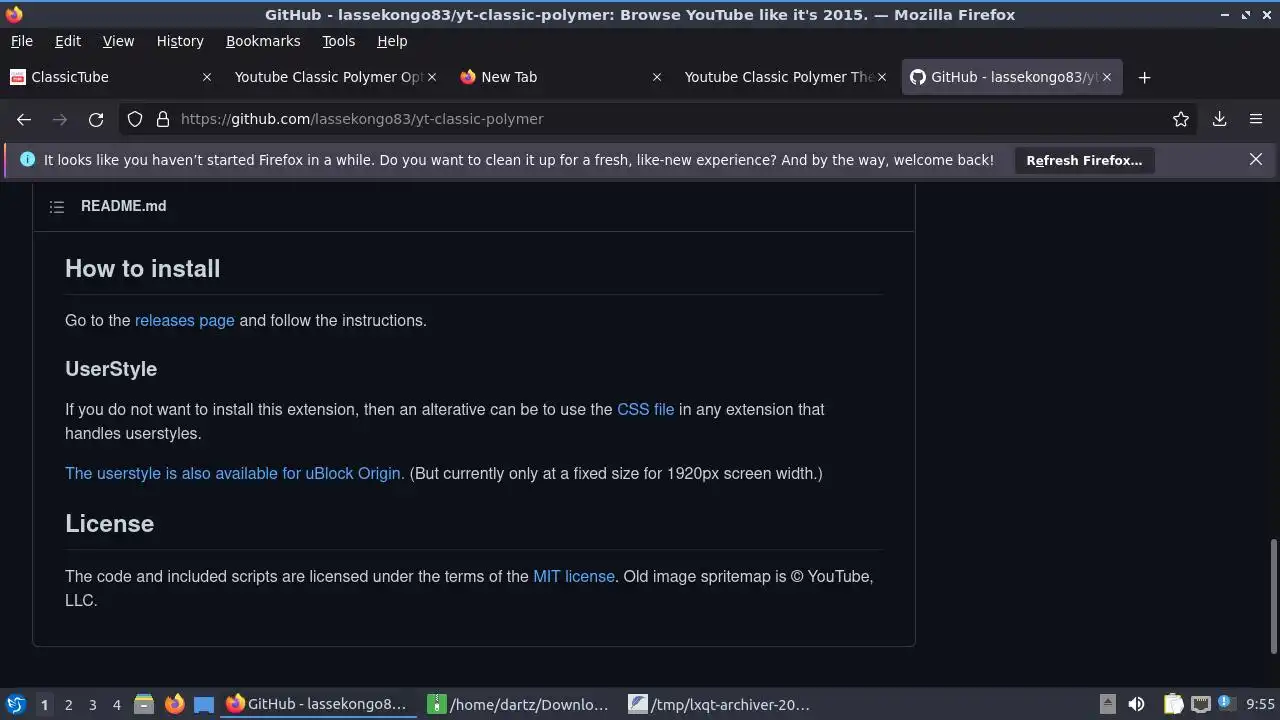Image resolution: width=1280 pixels, height=720 pixels.
Task: Switch to virtual desktop 2
Action: [68, 704]
